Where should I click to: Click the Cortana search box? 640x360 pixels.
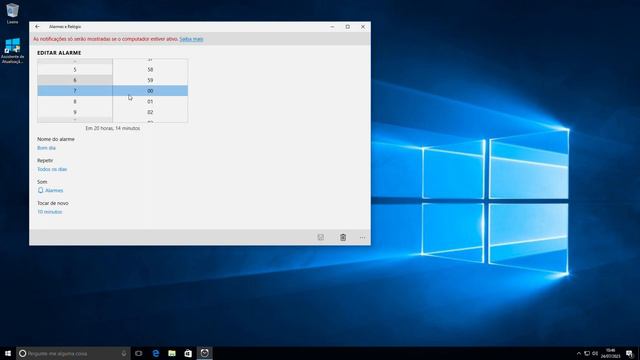[x=73, y=353]
